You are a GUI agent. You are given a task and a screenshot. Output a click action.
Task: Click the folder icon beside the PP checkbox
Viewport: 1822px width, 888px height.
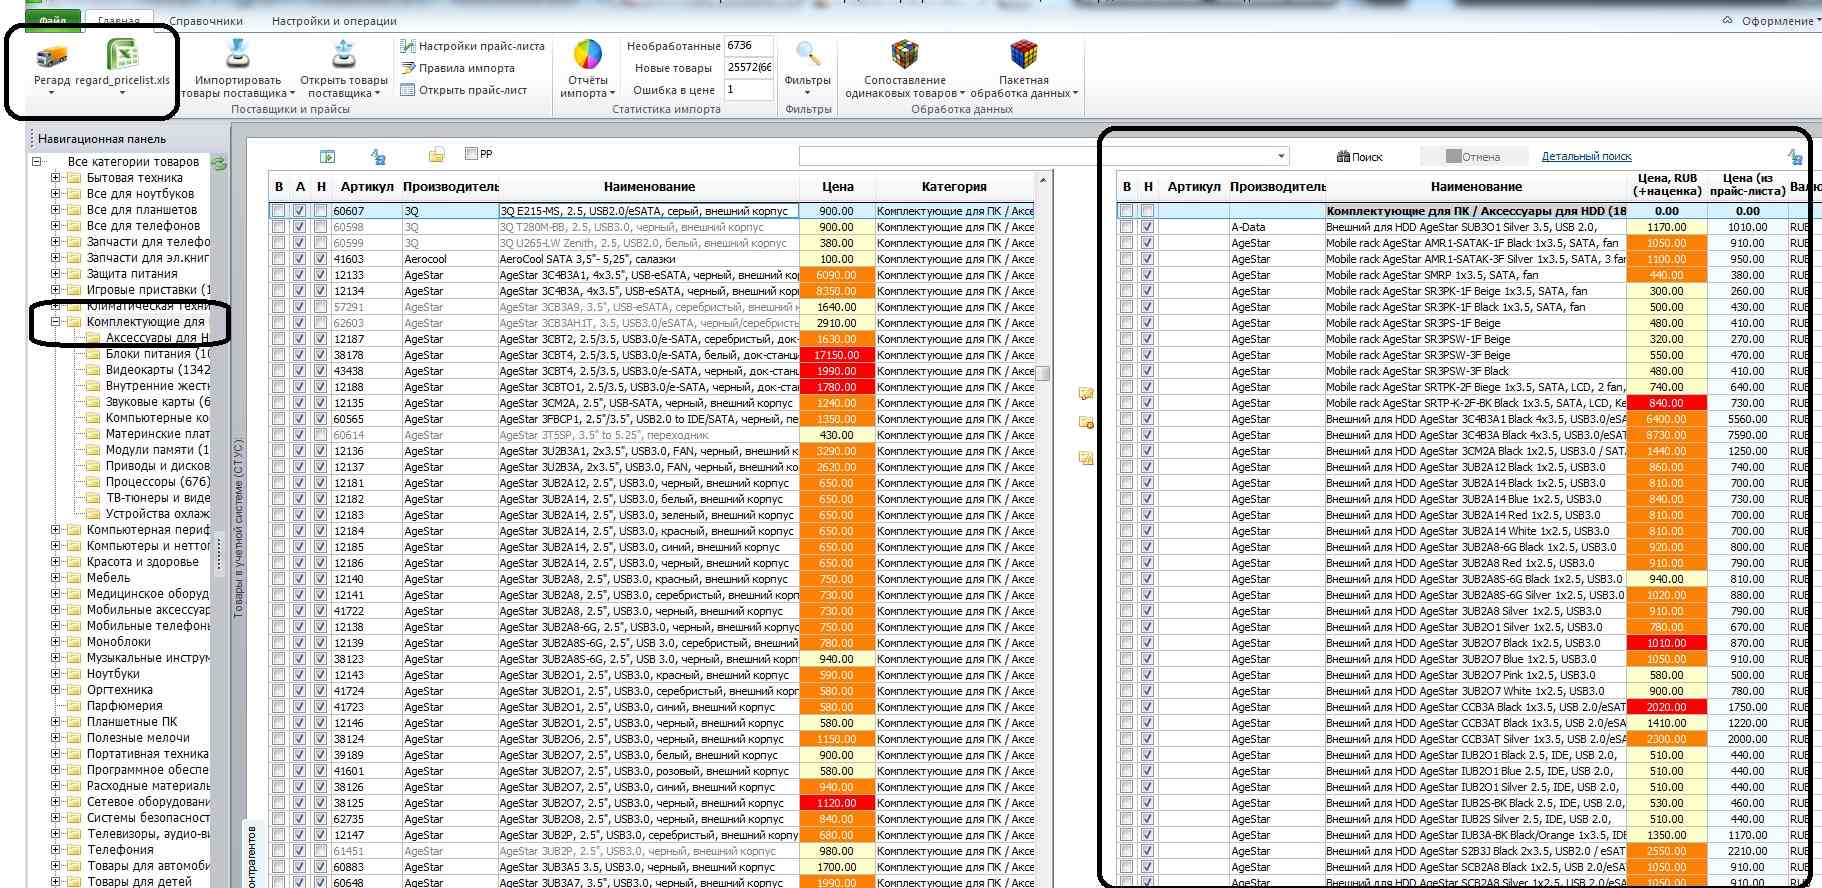(437, 155)
